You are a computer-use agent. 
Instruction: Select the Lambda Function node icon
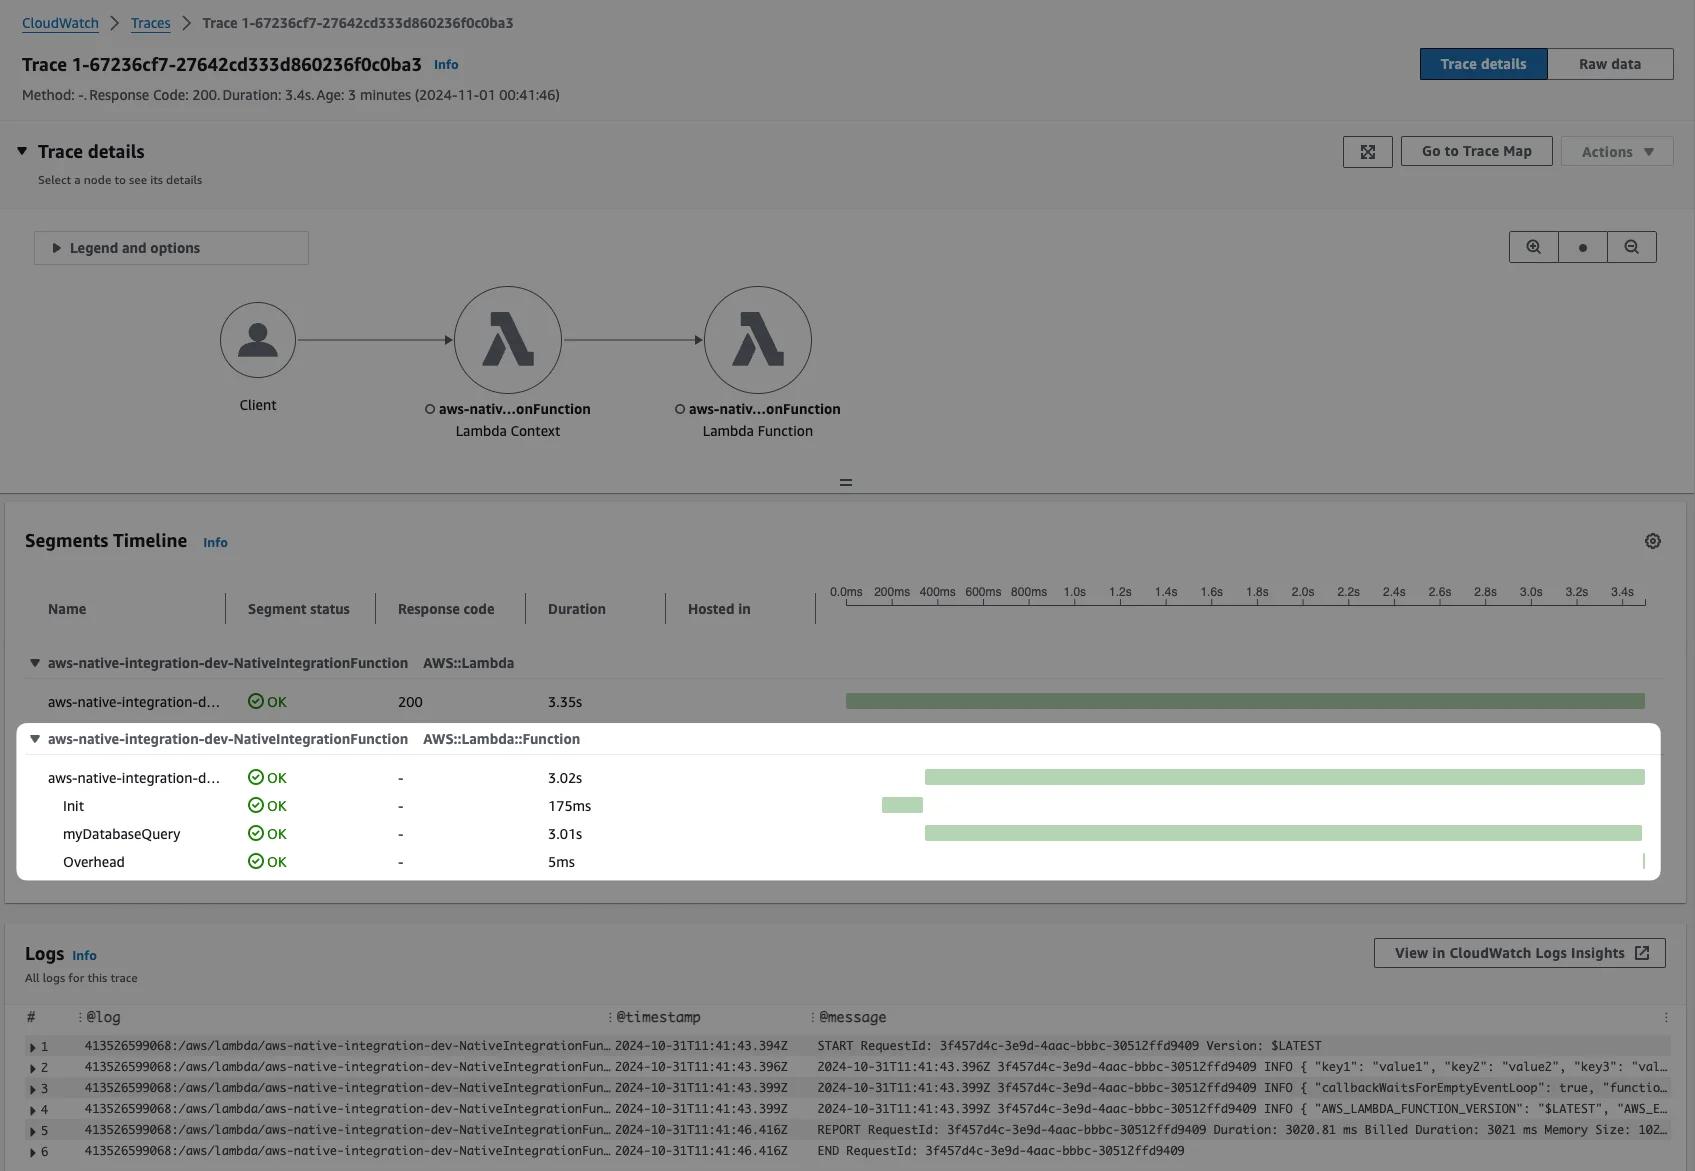tap(758, 340)
